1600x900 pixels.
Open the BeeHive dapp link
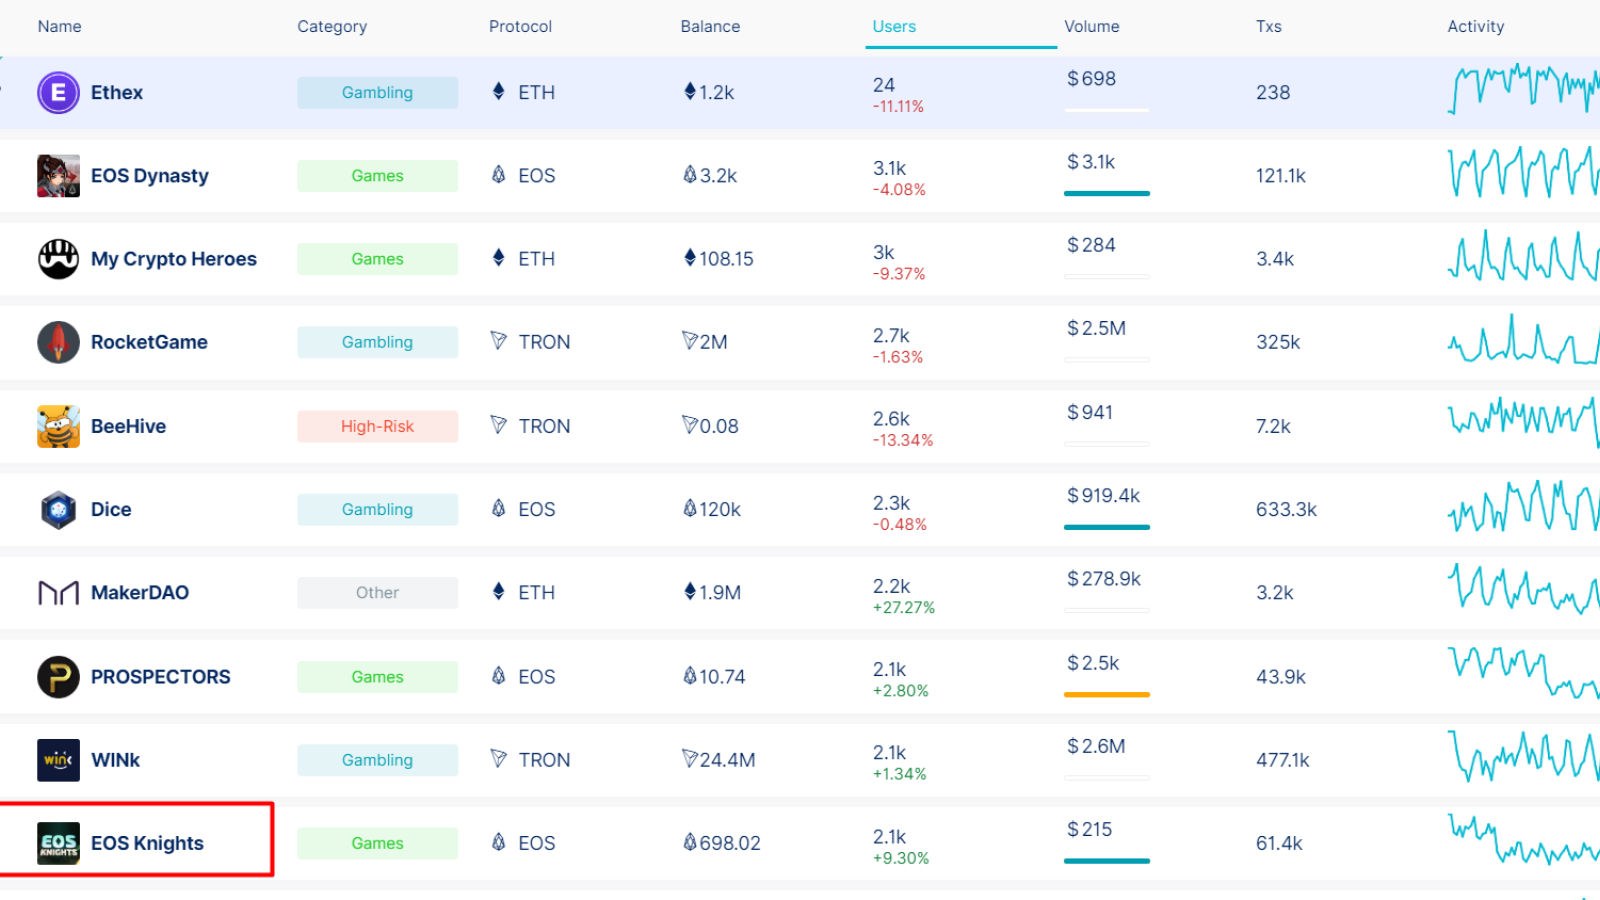[x=128, y=426]
